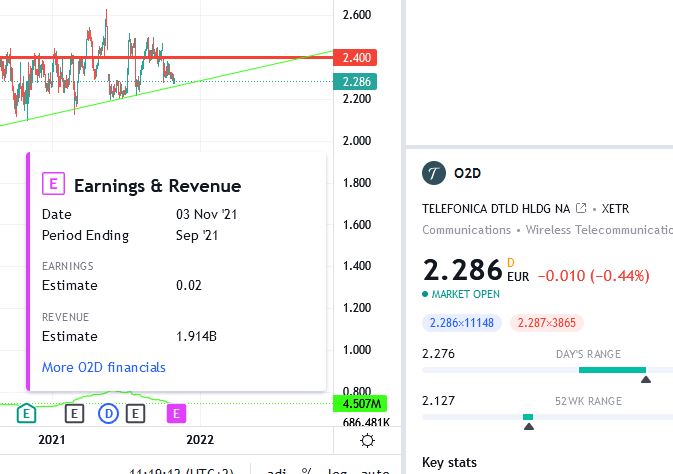The width and height of the screenshot is (673, 474).
Task: Click the red horizontal line at 2.400
Action: click(167, 57)
